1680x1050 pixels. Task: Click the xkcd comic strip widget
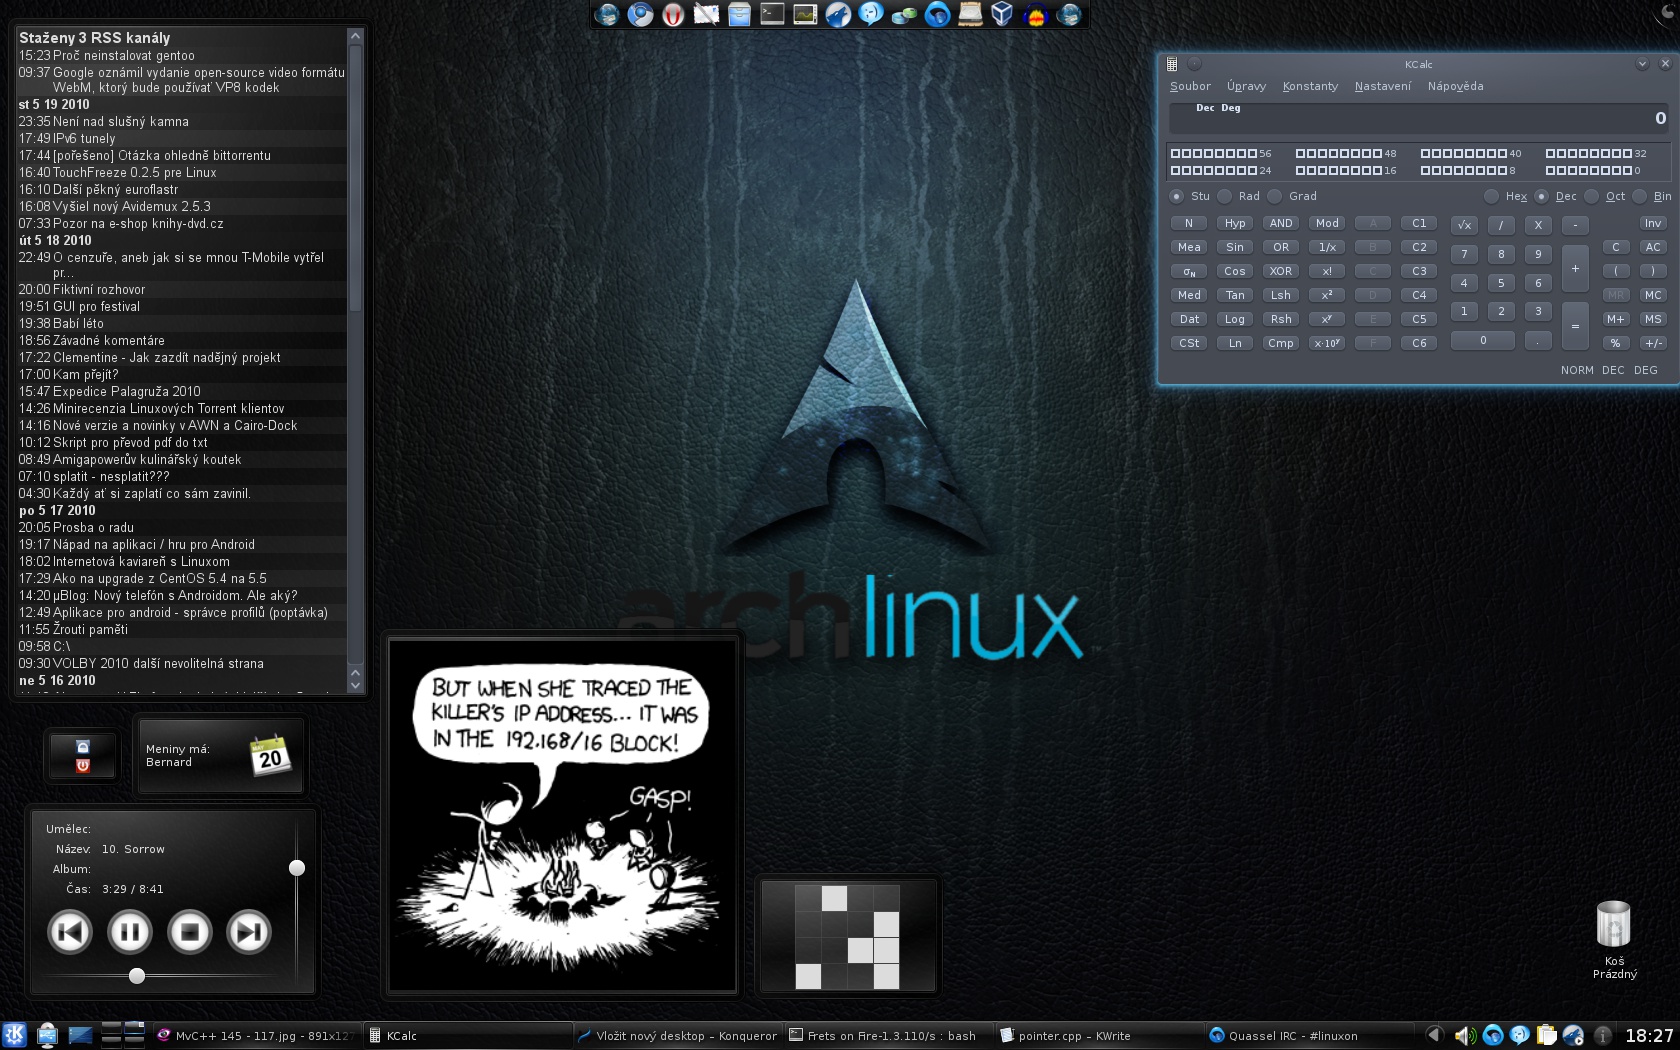point(562,814)
